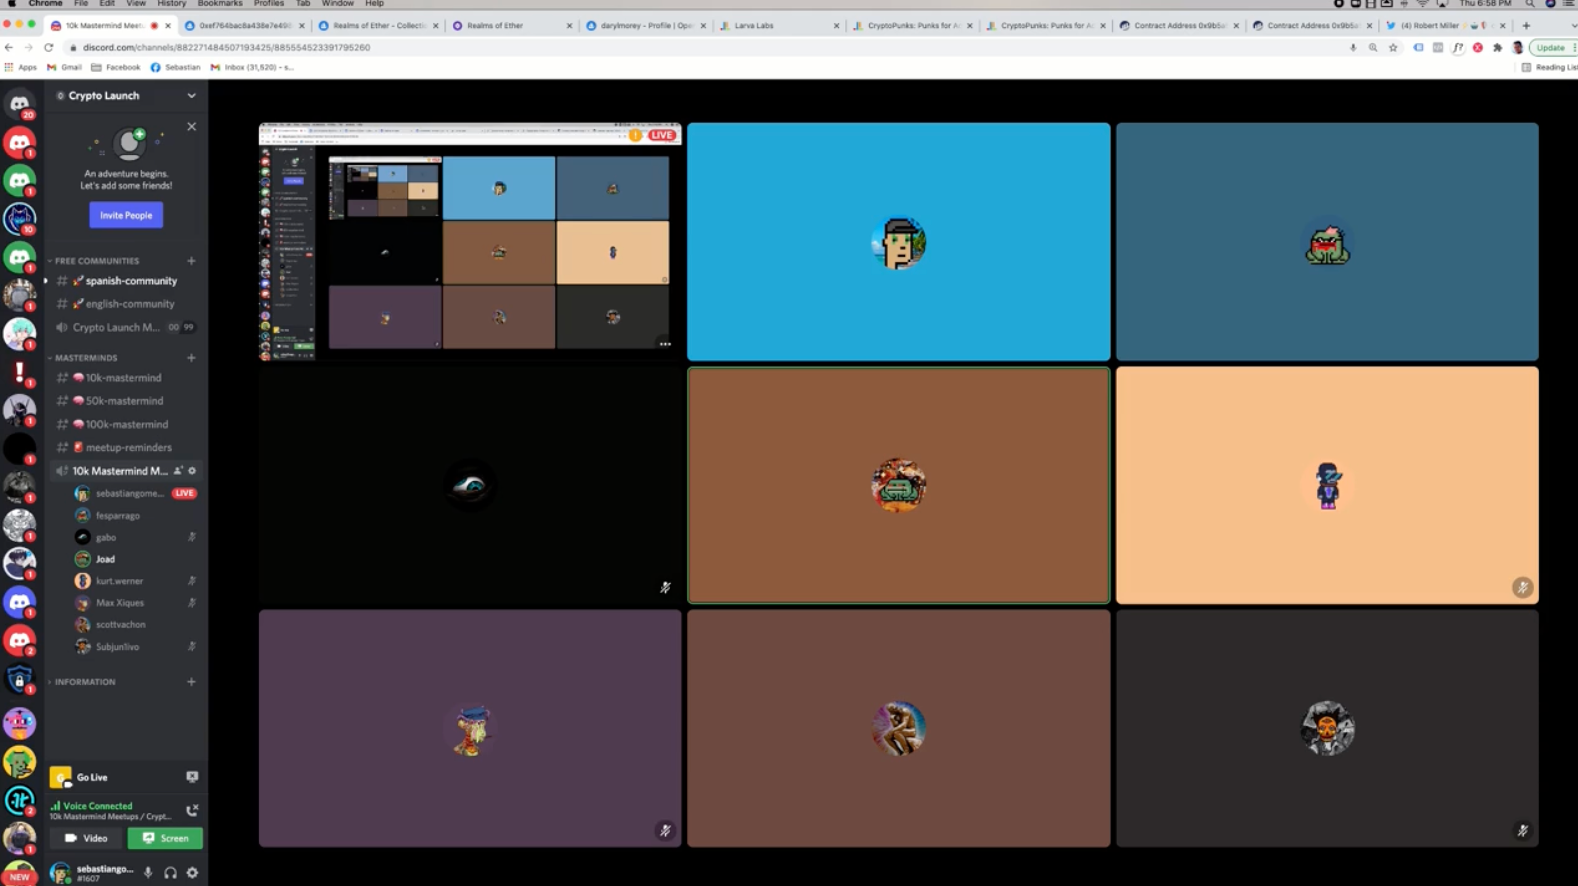Image resolution: width=1578 pixels, height=886 pixels.
Task: Open english-community channel
Action: [x=125, y=304]
